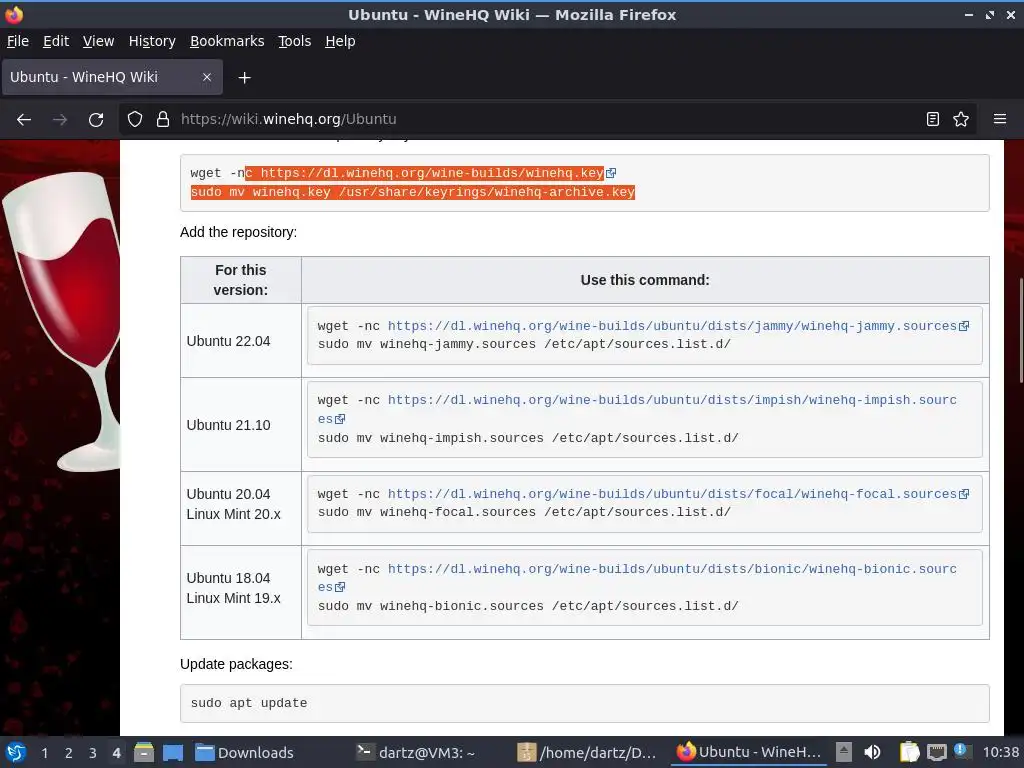Screen dimensions: 1024x768
Task: Click the URL address bar field
Action: 547,119
